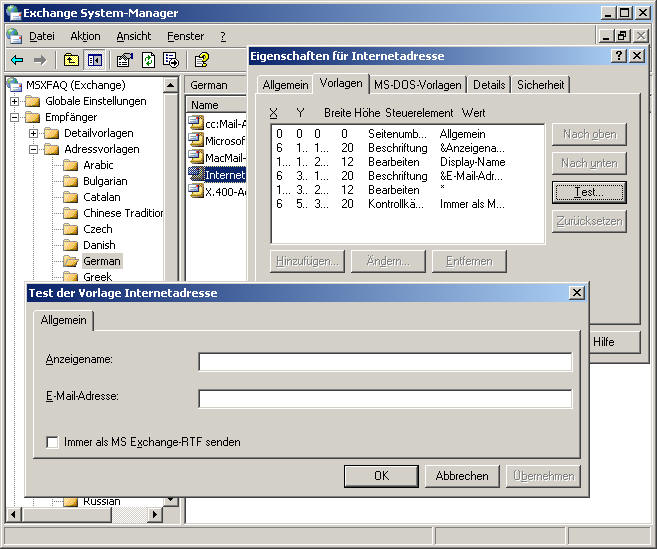Select Allgemein tab in Test der Vorlage dialog

coord(63,320)
